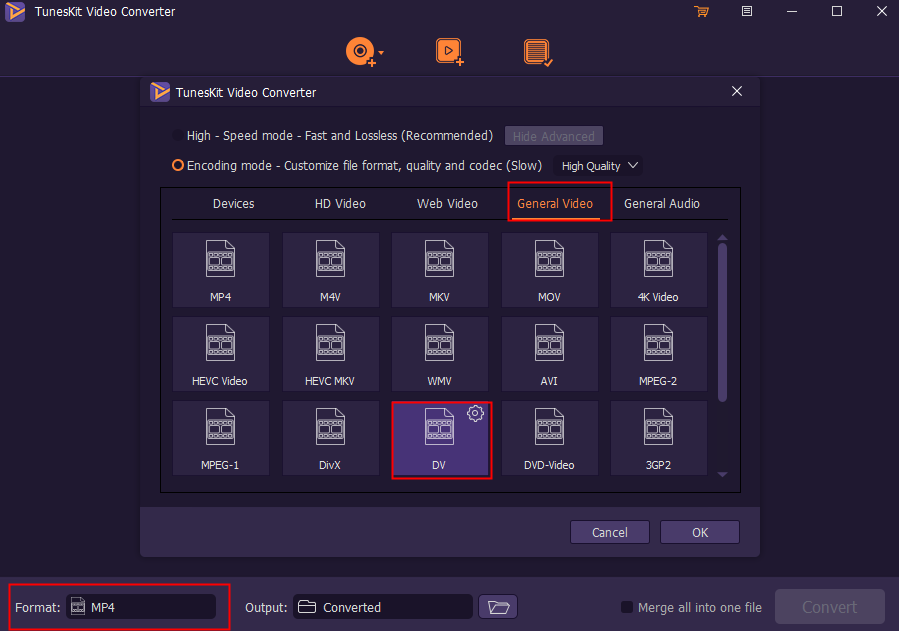Switch to the General Video tab

pyautogui.click(x=555, y=203)
